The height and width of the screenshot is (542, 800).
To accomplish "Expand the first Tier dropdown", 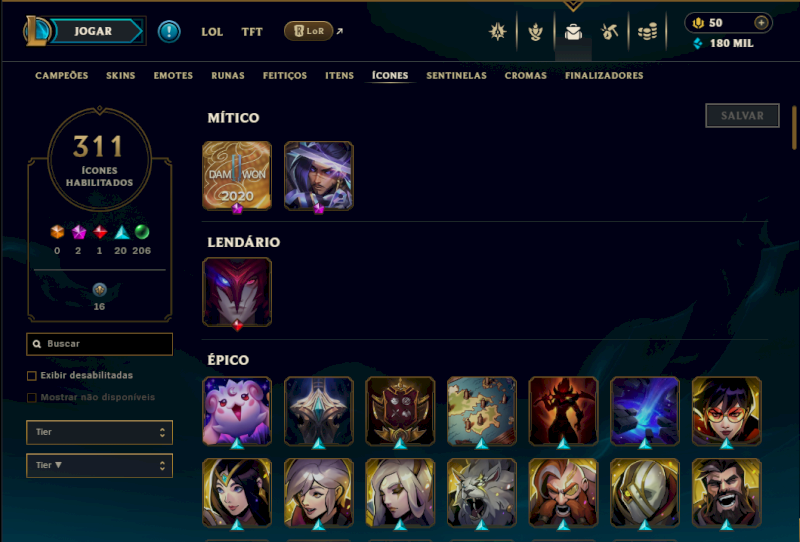I will click(99, 432).
